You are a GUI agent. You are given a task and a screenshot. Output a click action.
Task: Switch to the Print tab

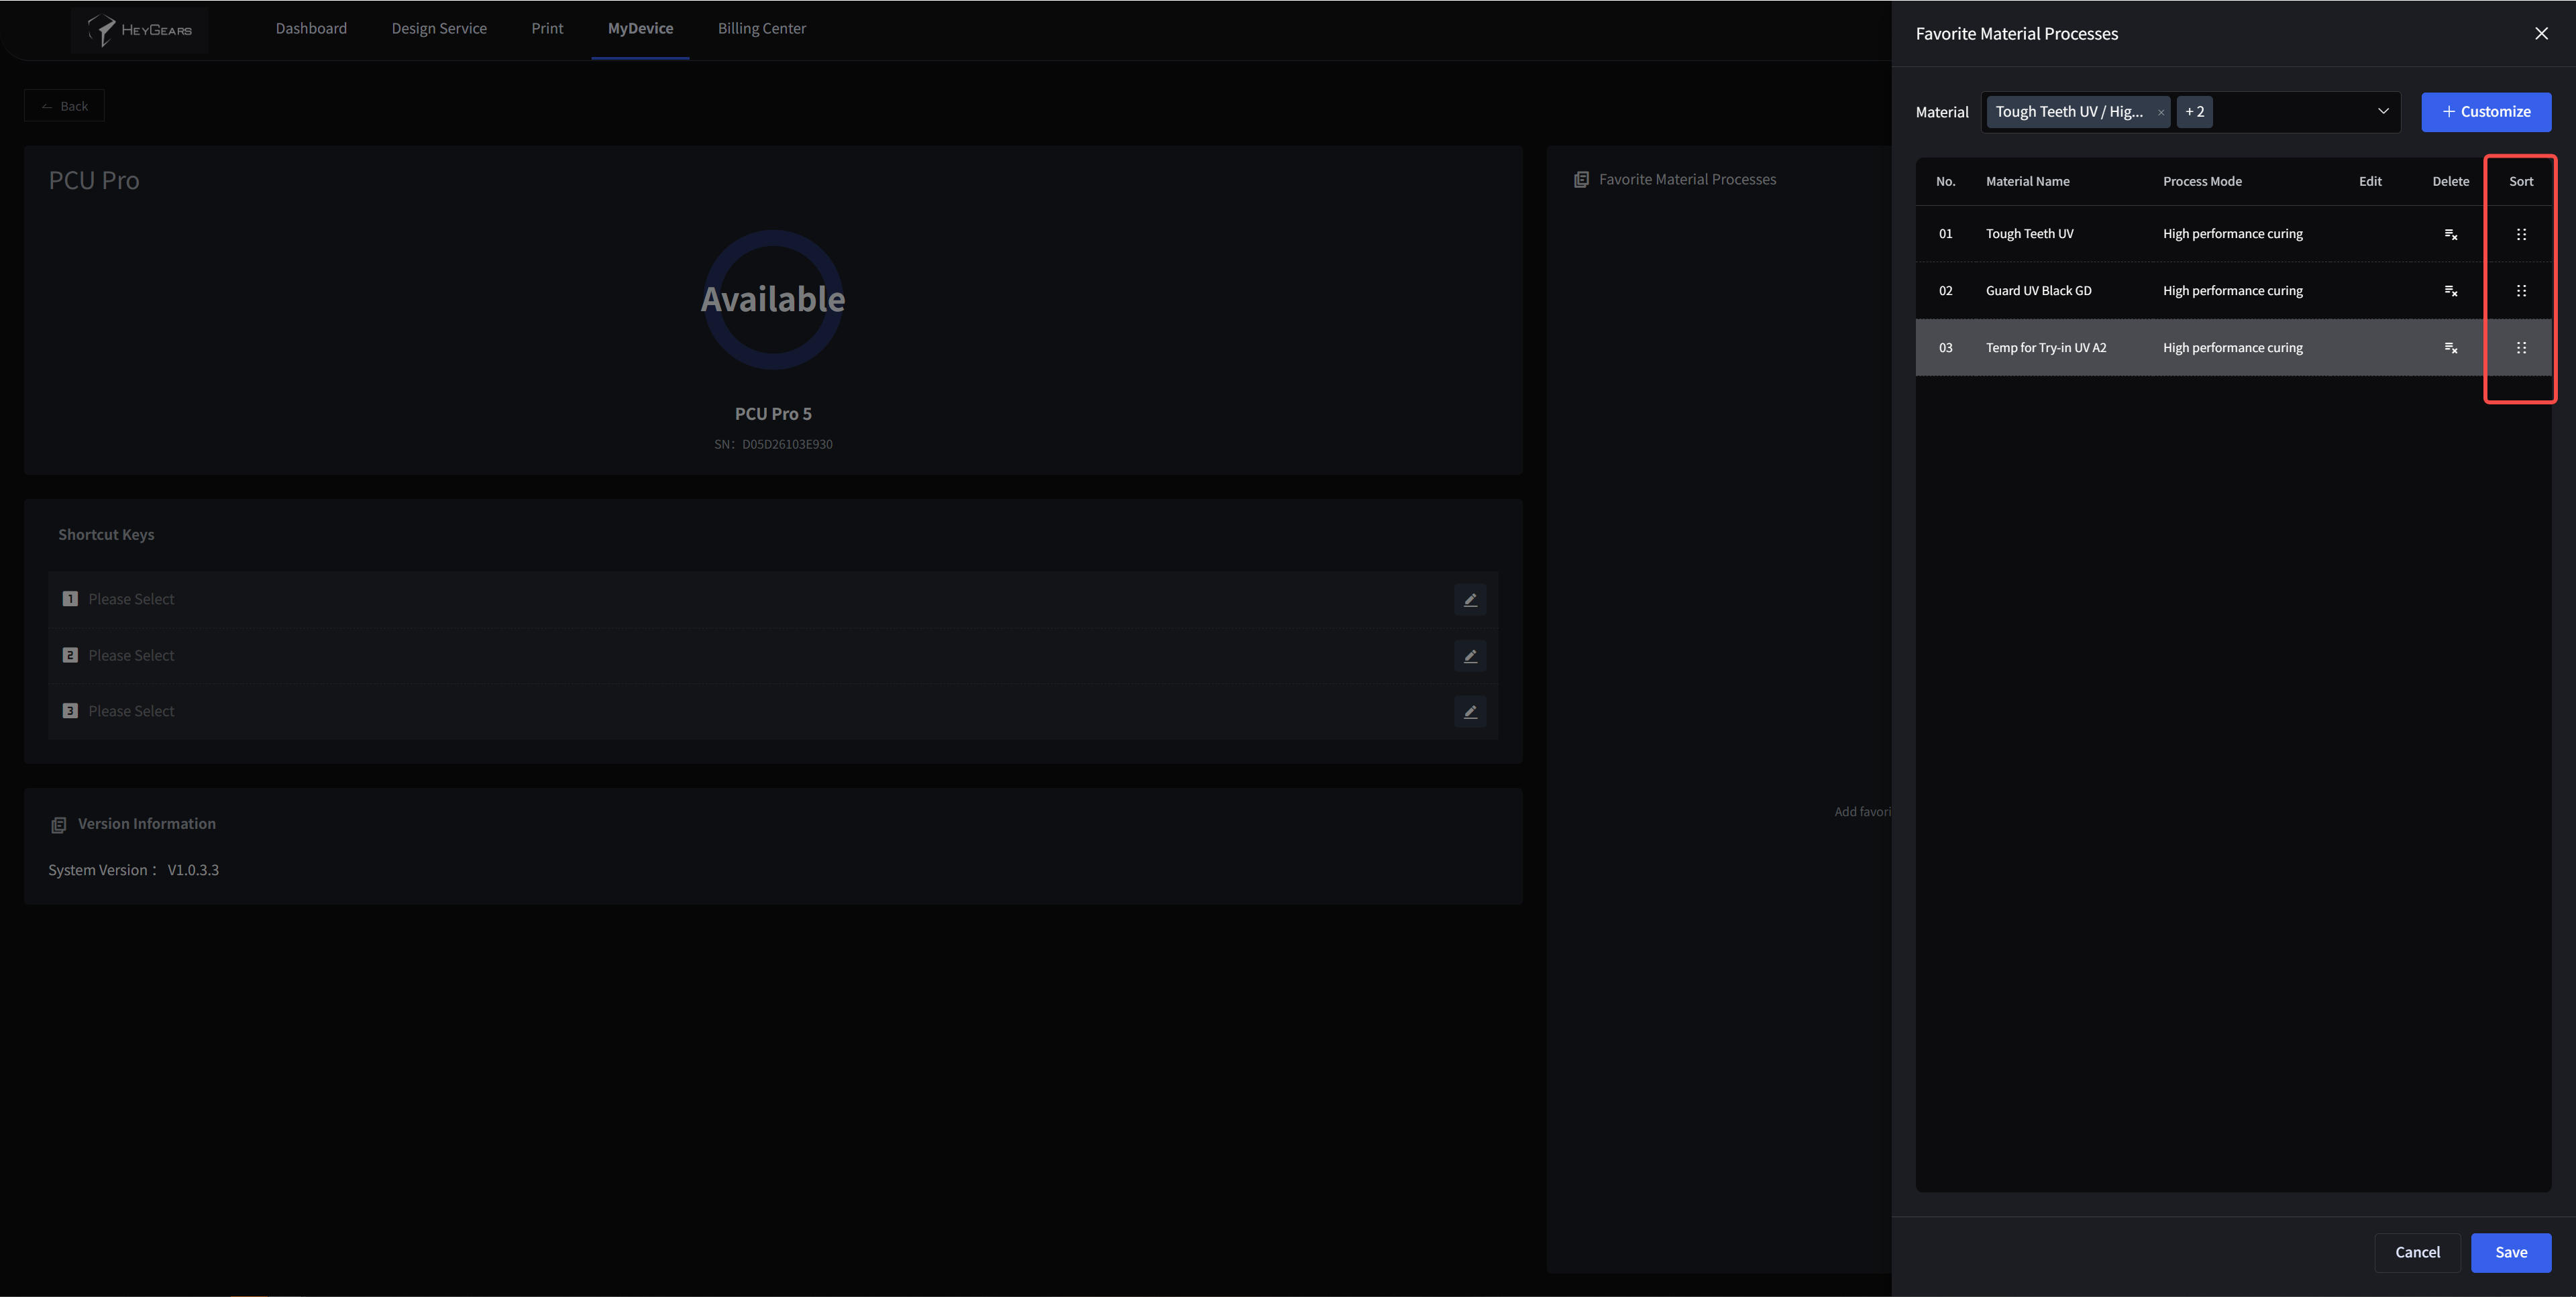[547, 29]
